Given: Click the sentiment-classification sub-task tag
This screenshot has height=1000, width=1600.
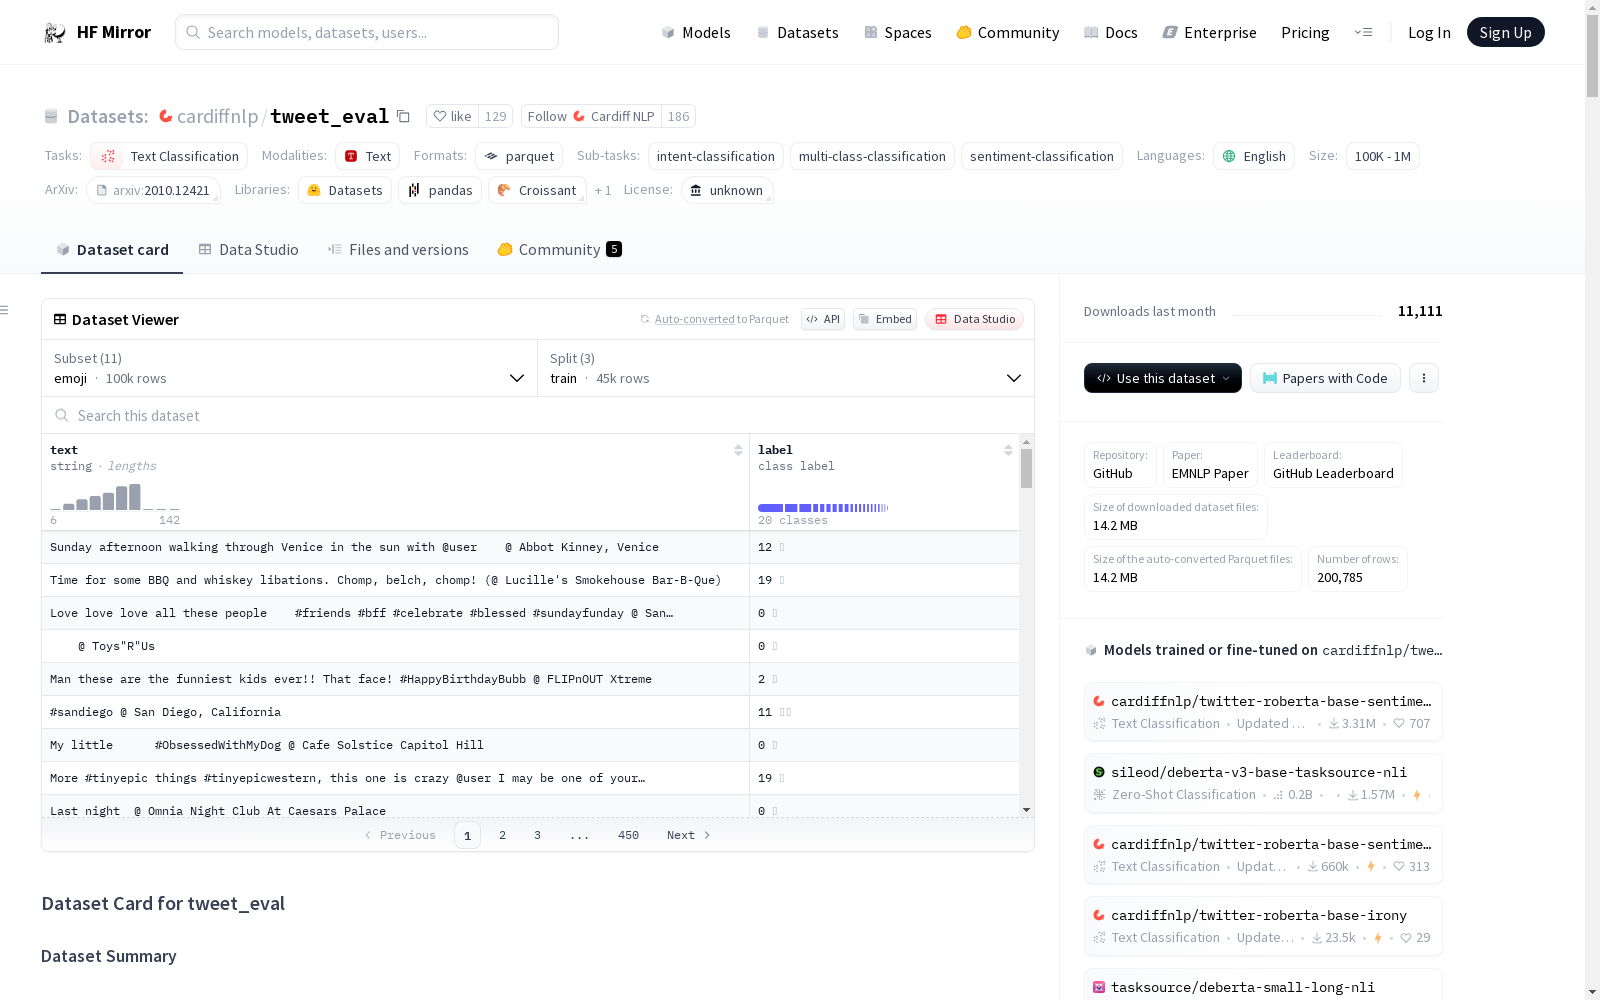Looking at the screenshot, I should (1042, 156).
